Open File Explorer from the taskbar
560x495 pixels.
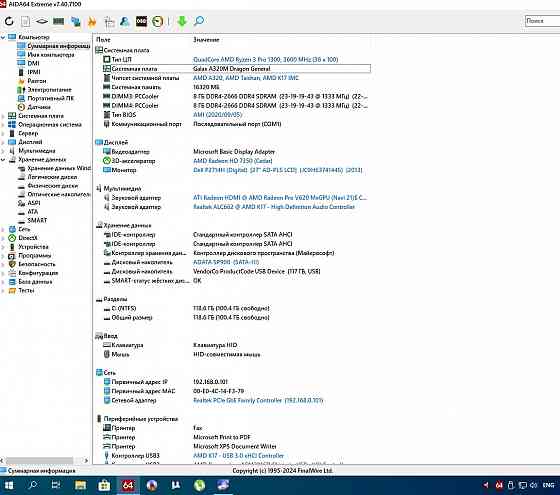tap(81, 485)
